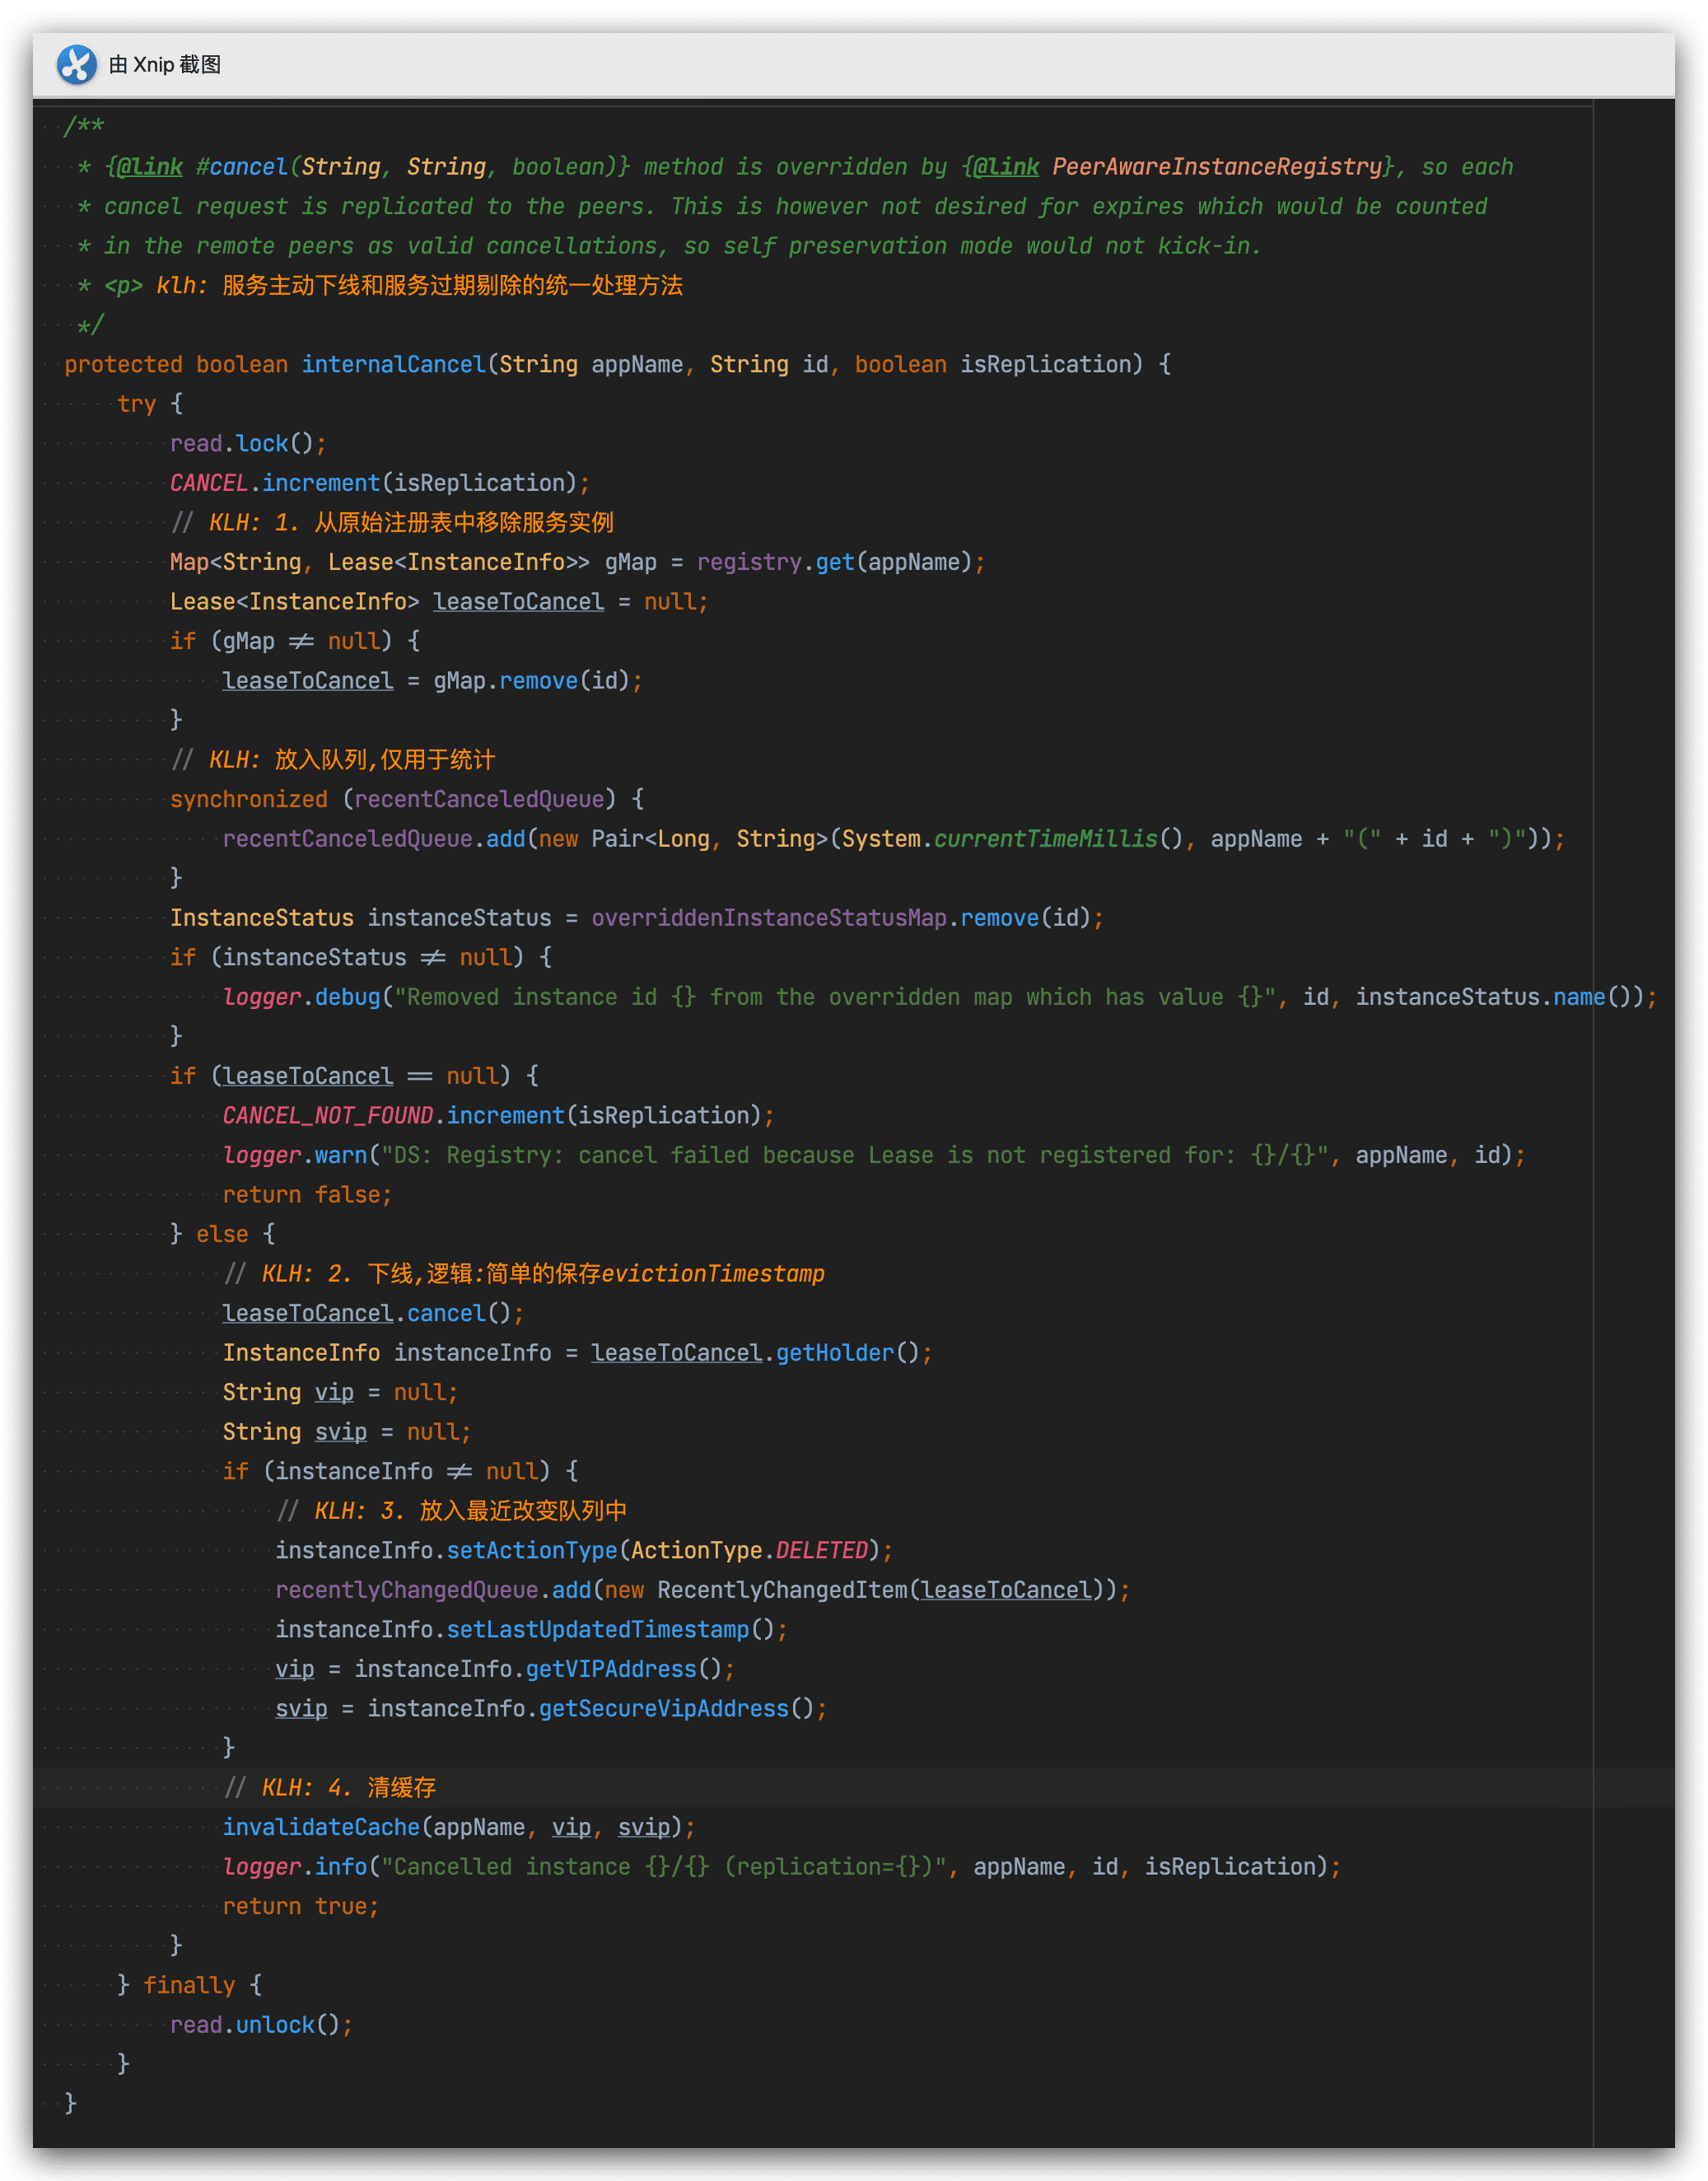Click 'read.unlock();' statement
The width and height of the screenshot is (1708, 2181).
pyautogui.click(x=261, y=2025)
